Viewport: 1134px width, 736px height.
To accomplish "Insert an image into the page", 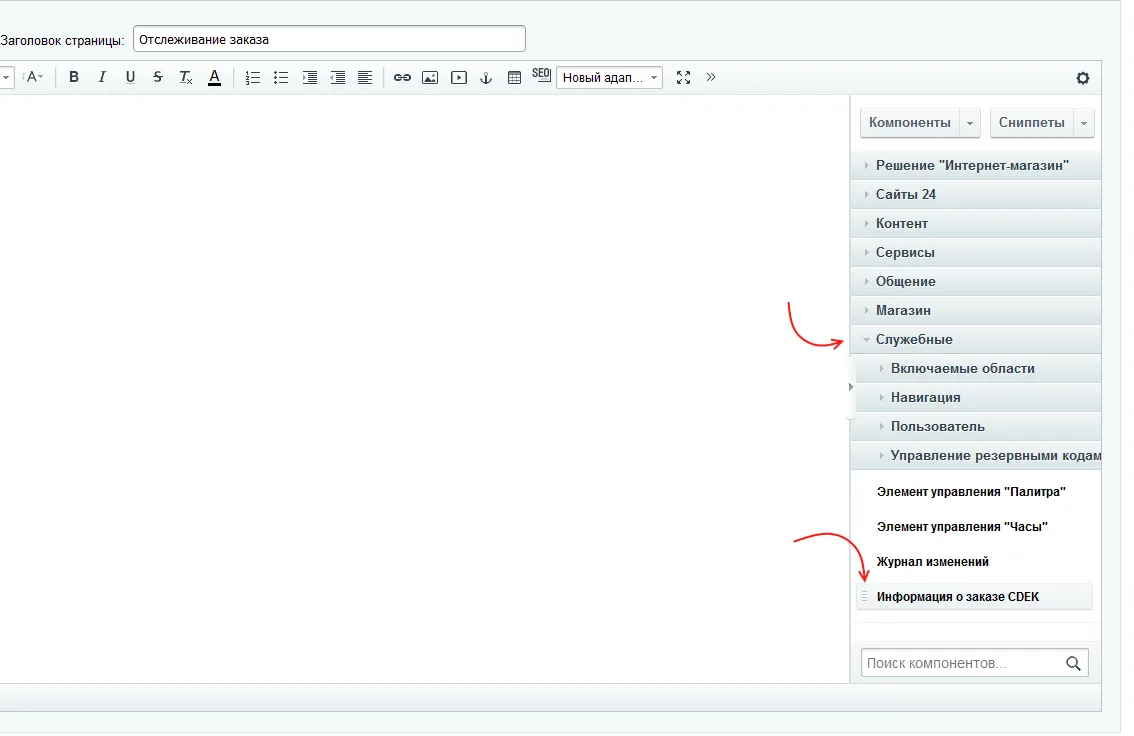I will pyautogui.click(x=430, y=77).
